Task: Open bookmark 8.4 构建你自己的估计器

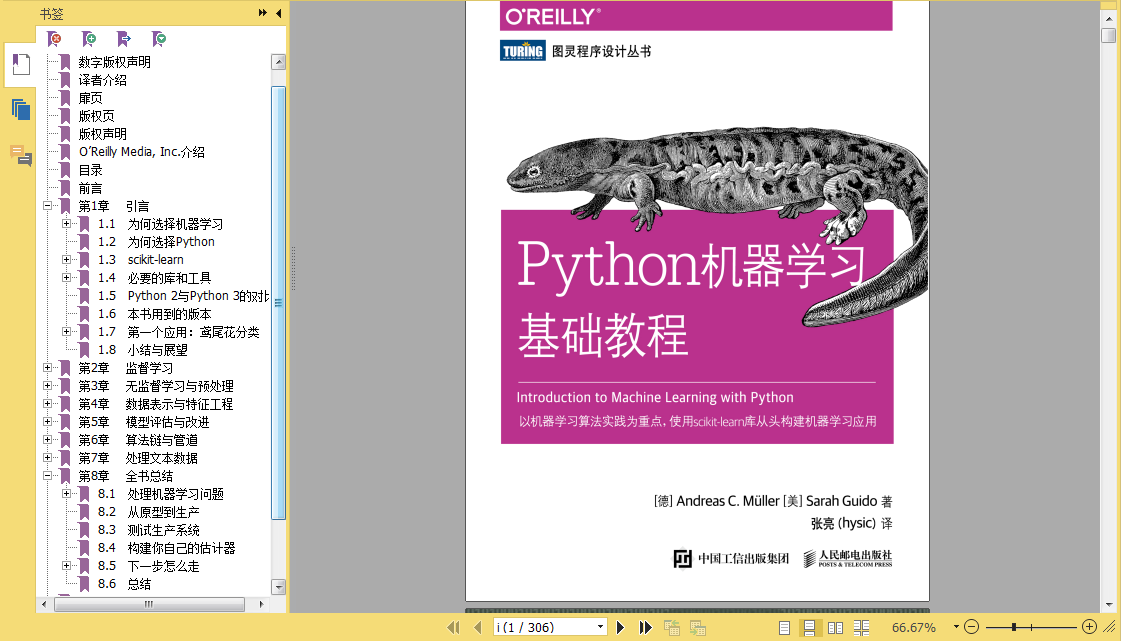Action: coord(167,548)
